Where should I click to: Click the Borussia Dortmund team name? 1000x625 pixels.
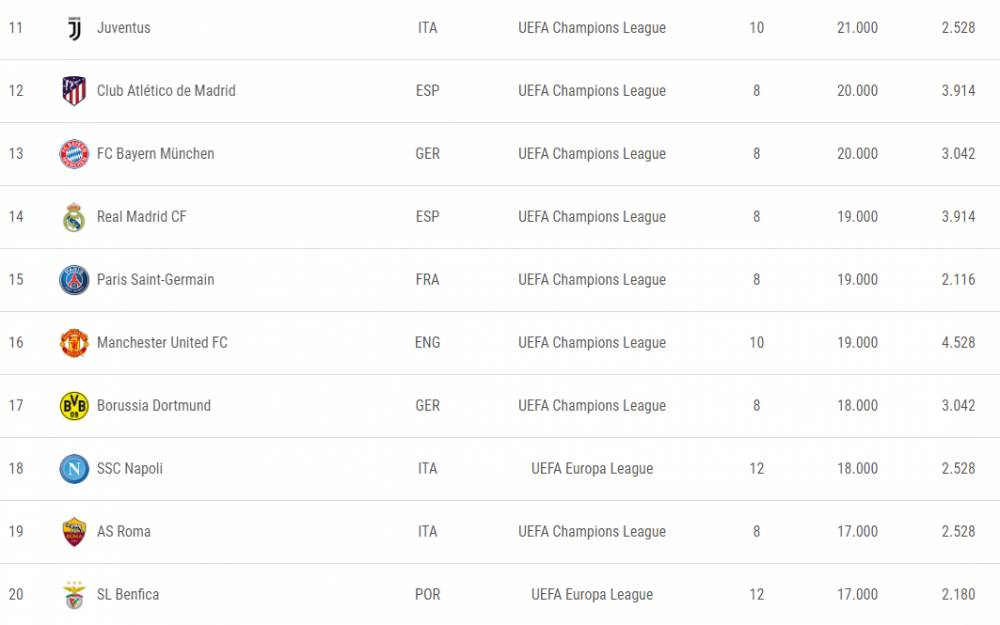point(154,406)
